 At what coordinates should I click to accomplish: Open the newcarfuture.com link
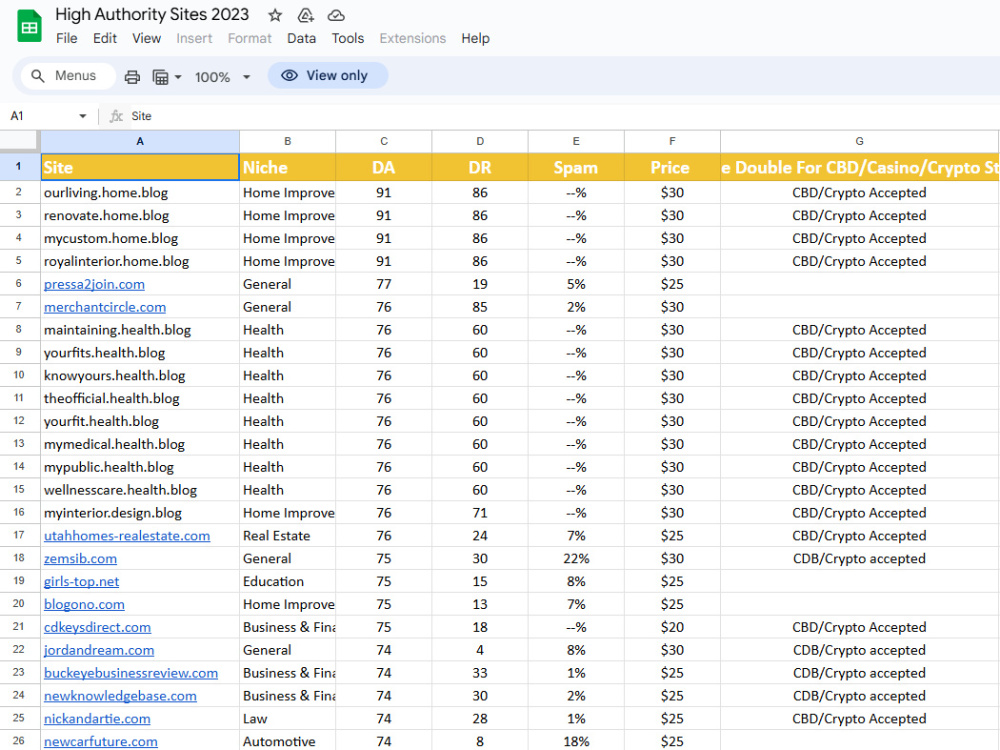[101, 742]
